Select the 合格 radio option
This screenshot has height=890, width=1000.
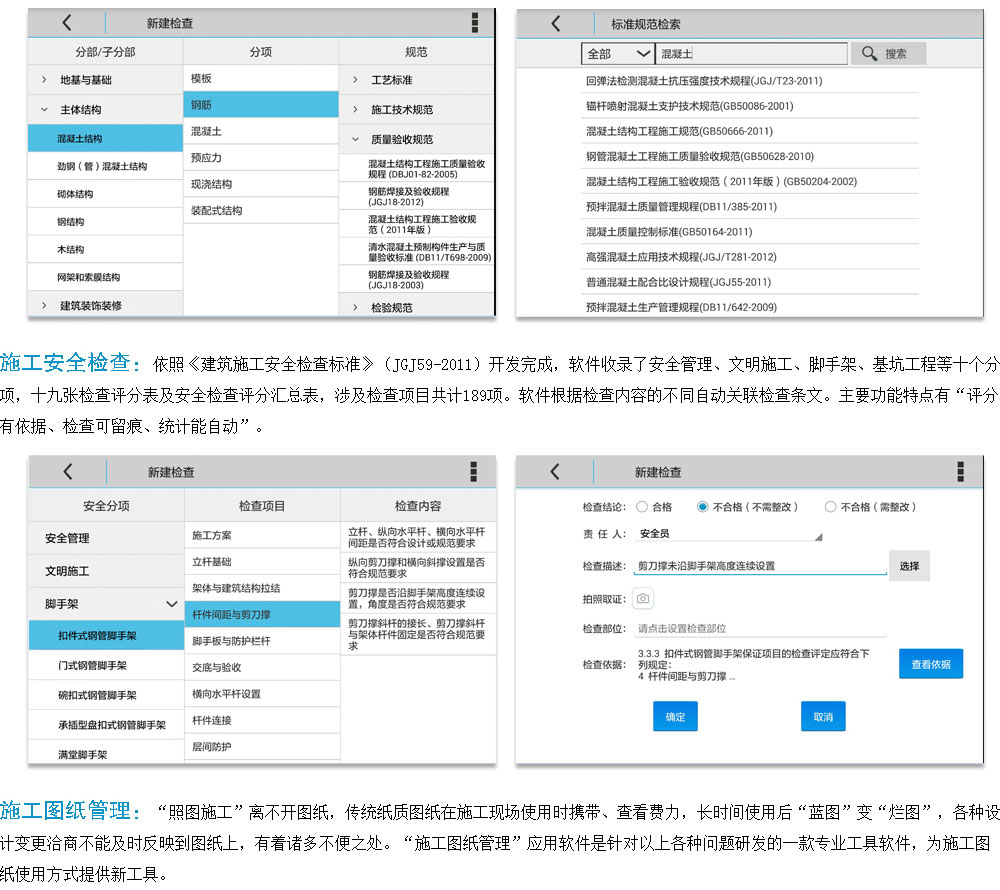(x=642, y=507)
